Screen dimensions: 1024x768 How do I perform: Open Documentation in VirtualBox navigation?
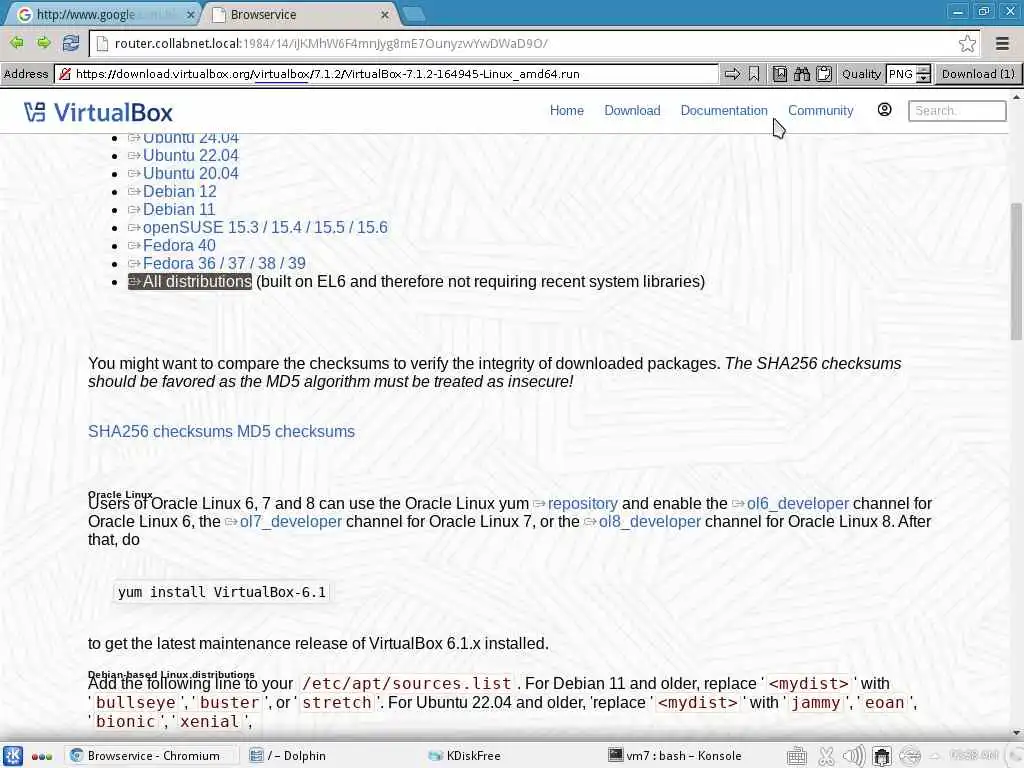point(724,110)
